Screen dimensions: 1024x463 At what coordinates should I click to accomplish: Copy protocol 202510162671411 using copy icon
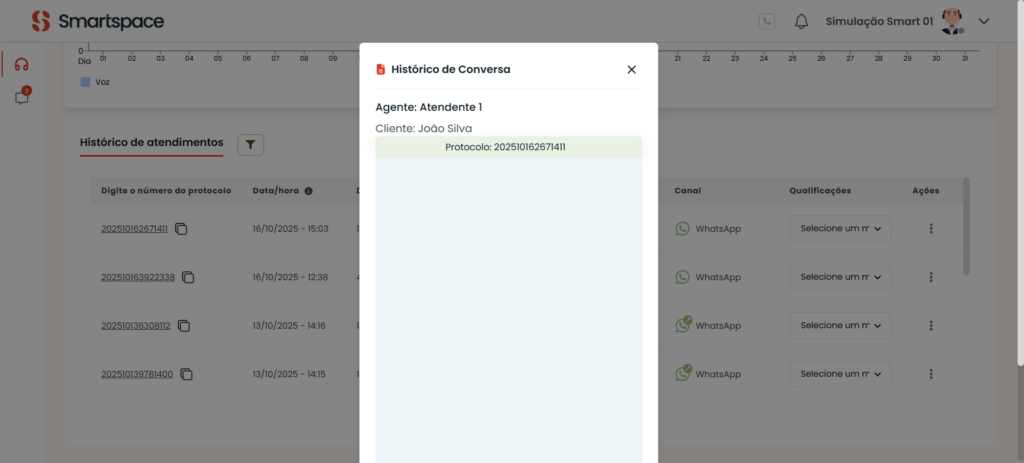[181, 229]
